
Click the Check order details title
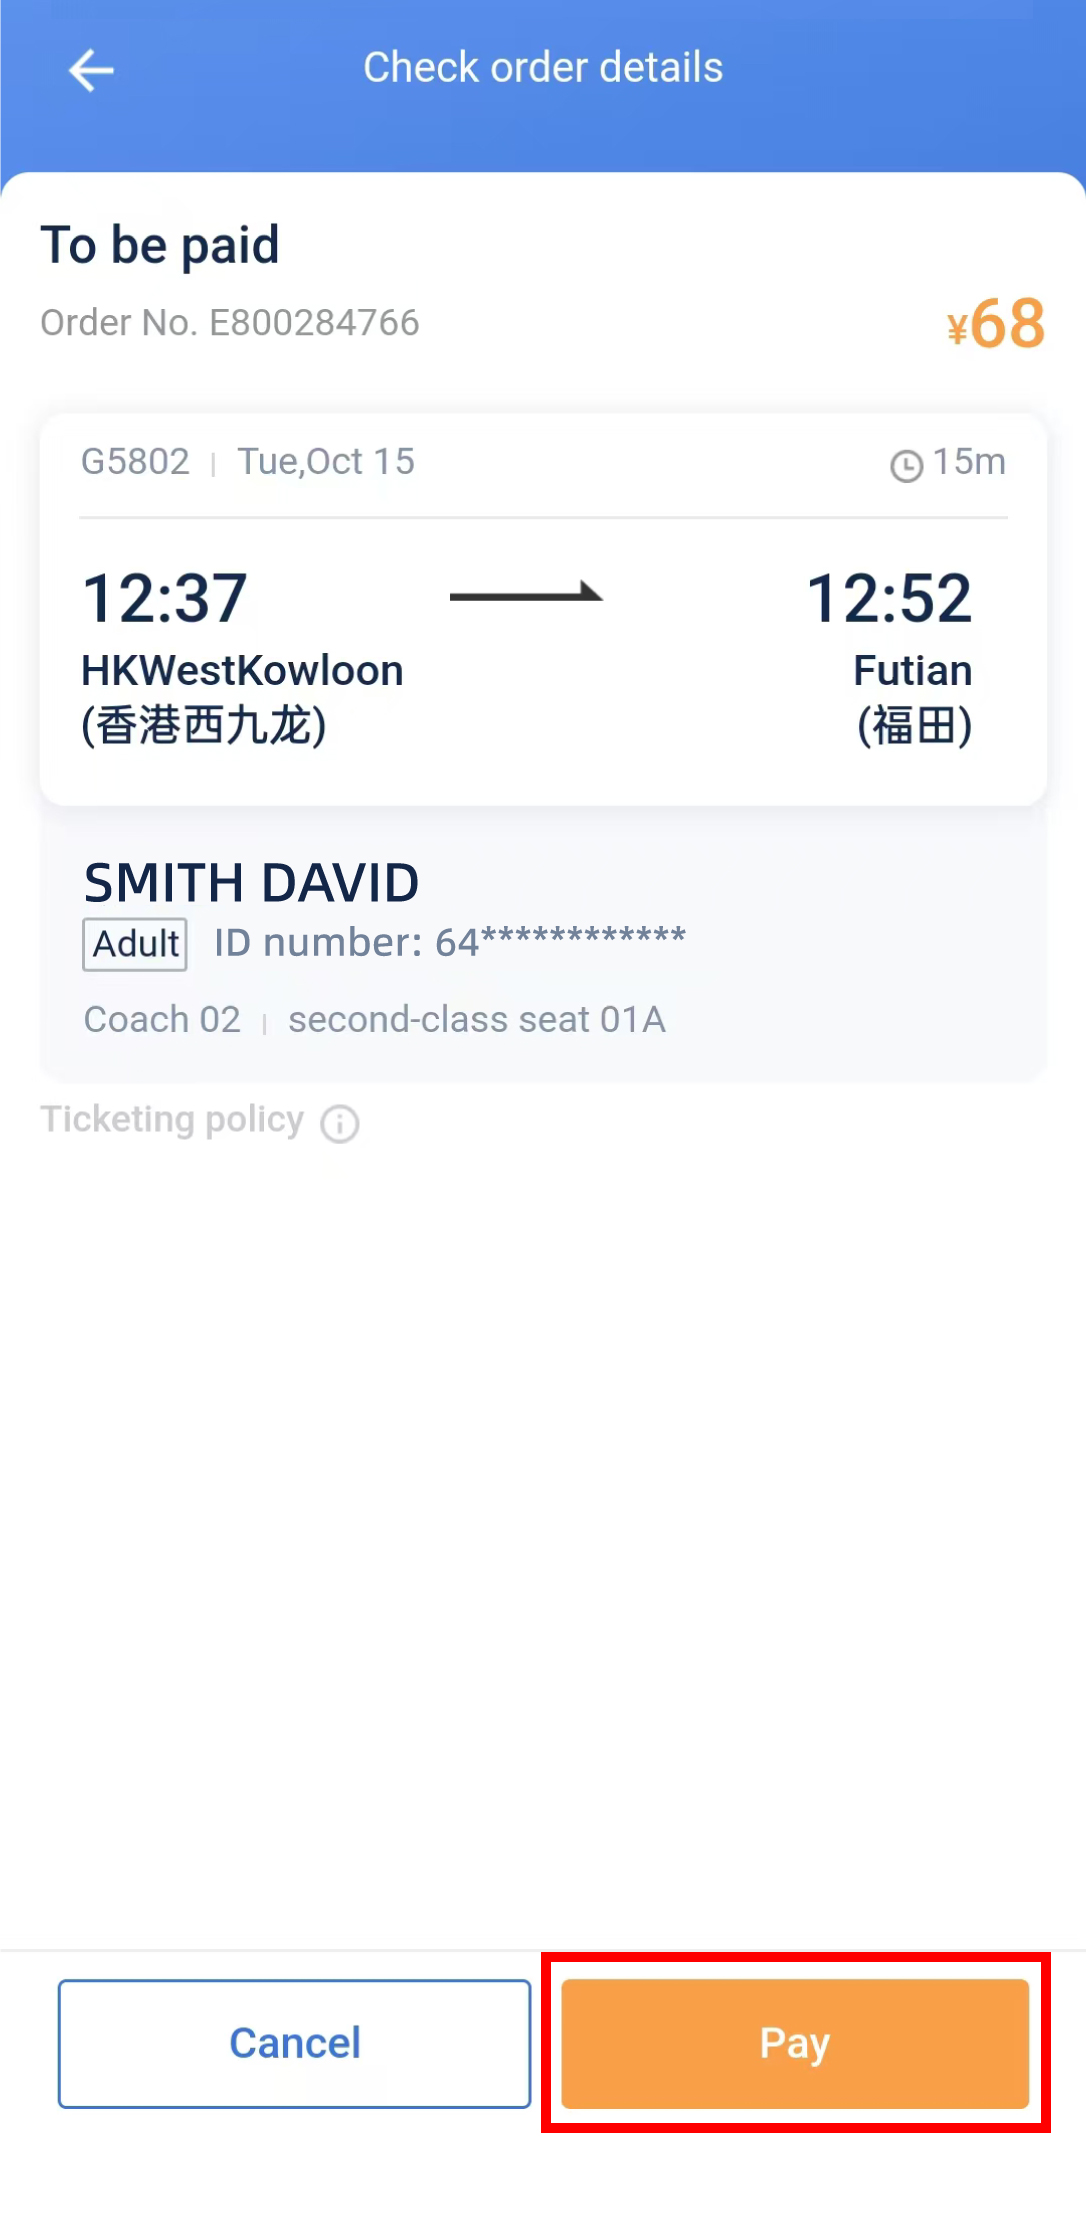pos(543,68)
